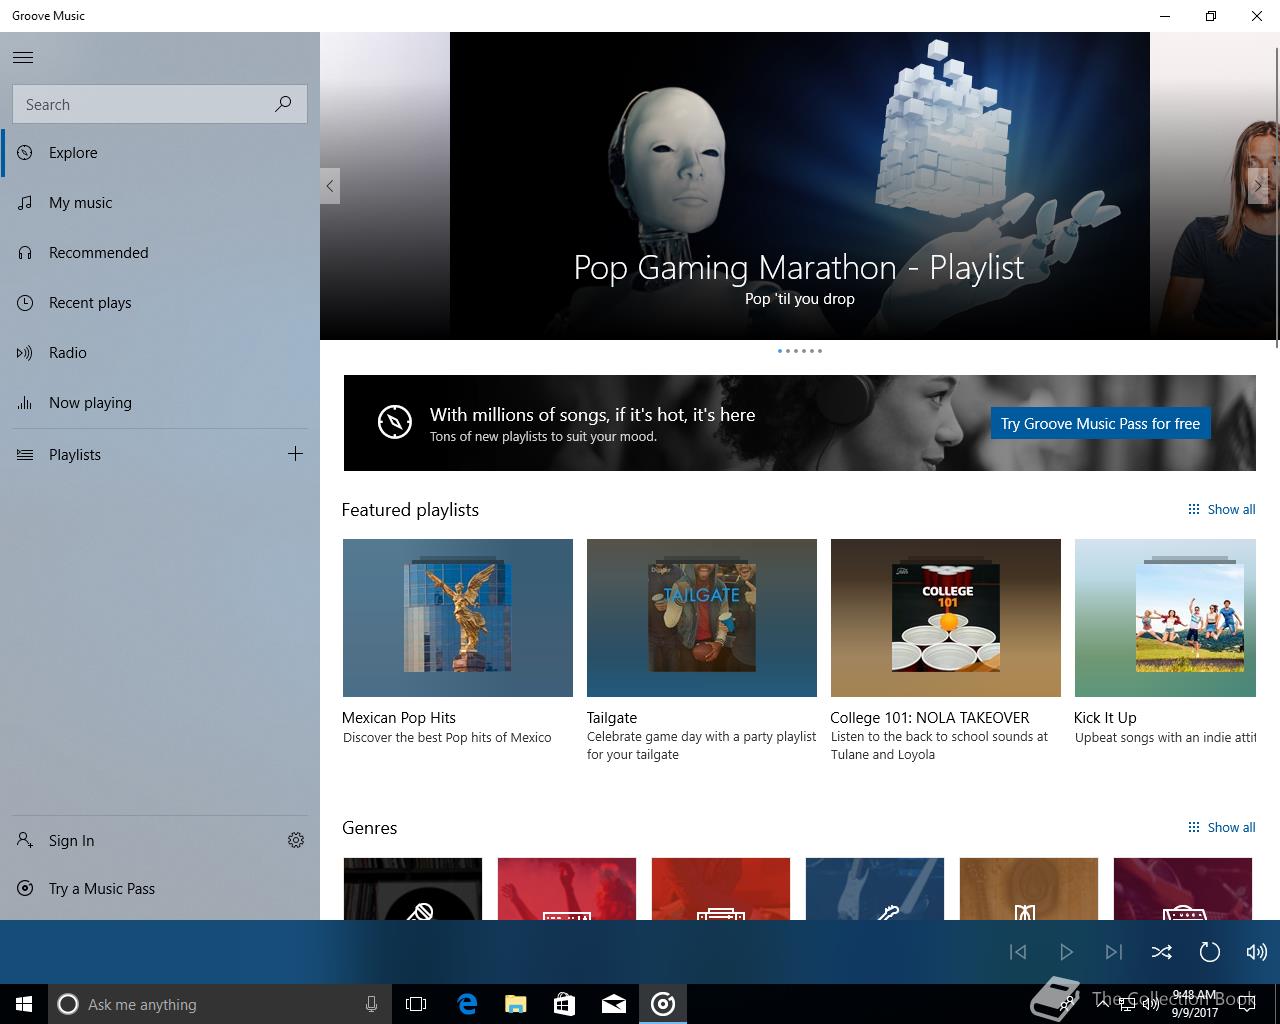
Task: Open College 101: NOLA TAKEOVER cover
Action: (946, 618)
